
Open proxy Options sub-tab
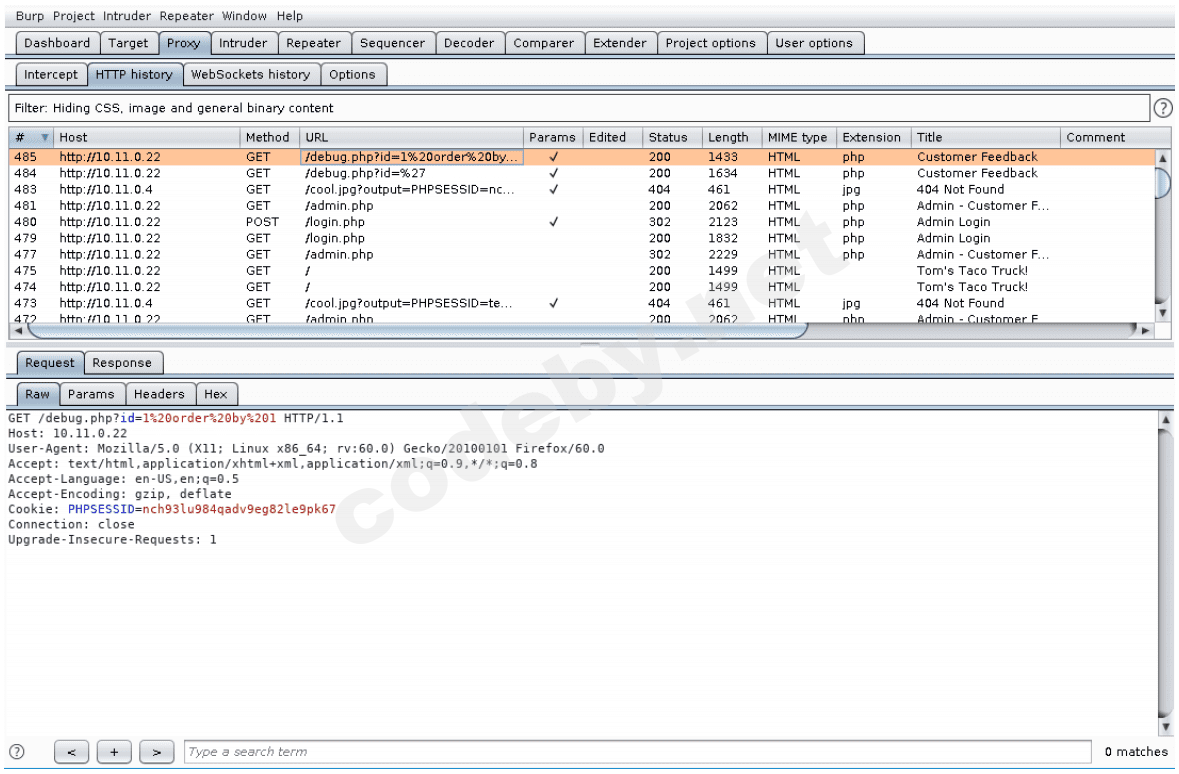pyautogui.click(x=352, y=74)
